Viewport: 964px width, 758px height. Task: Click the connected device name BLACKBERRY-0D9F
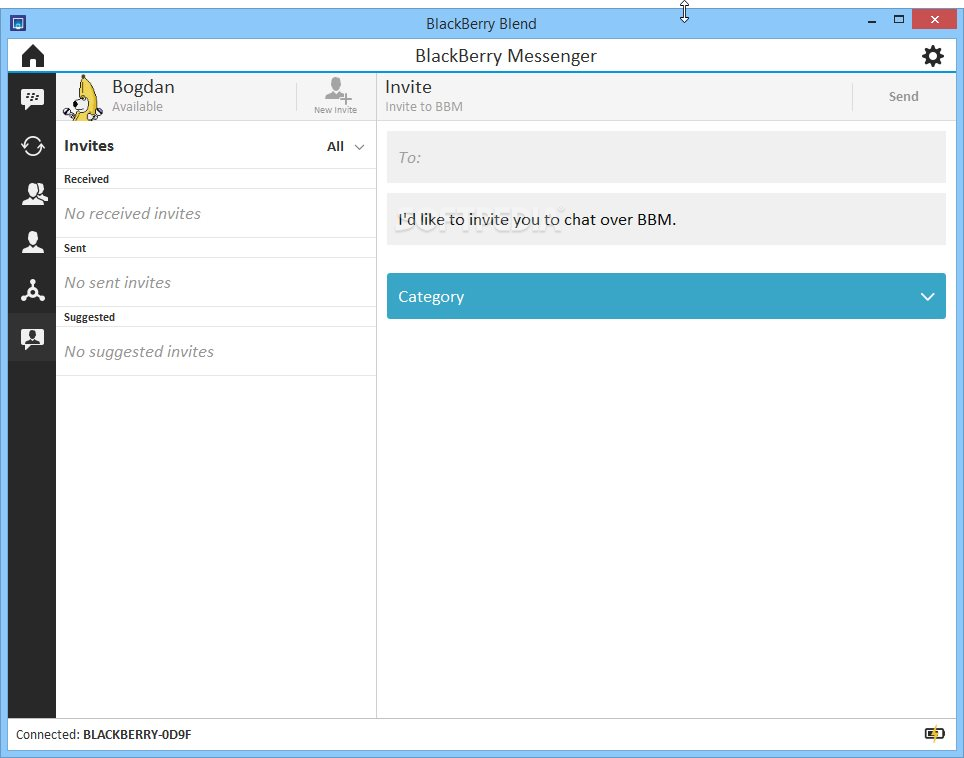137,734
